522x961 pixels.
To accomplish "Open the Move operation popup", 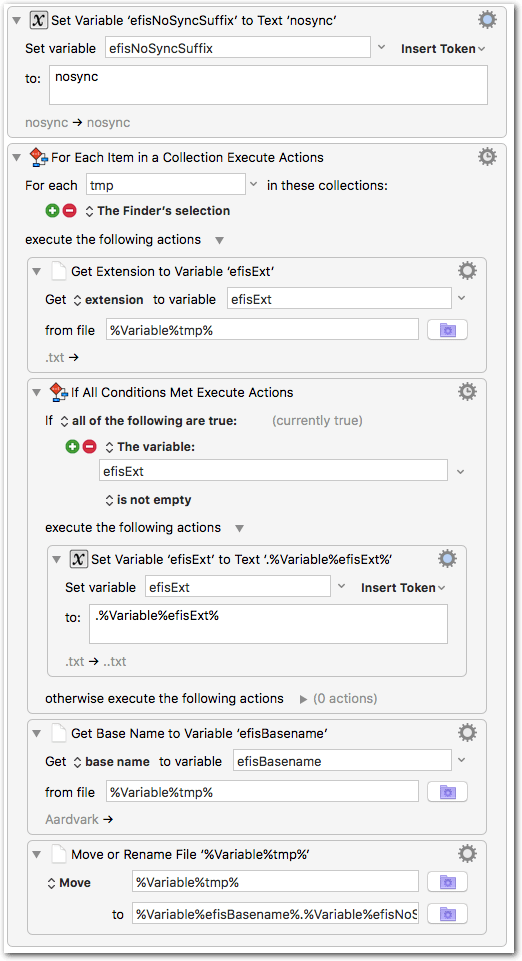I will (69, 883).
